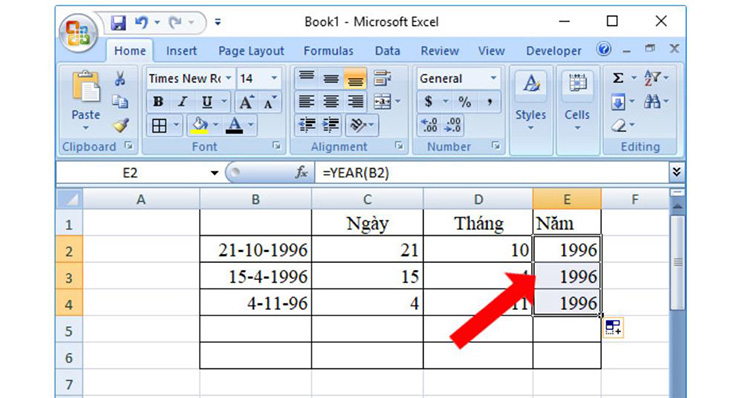The image size is (750, 398).
Task: Open font size dropdown
Action: click(274, 78)
